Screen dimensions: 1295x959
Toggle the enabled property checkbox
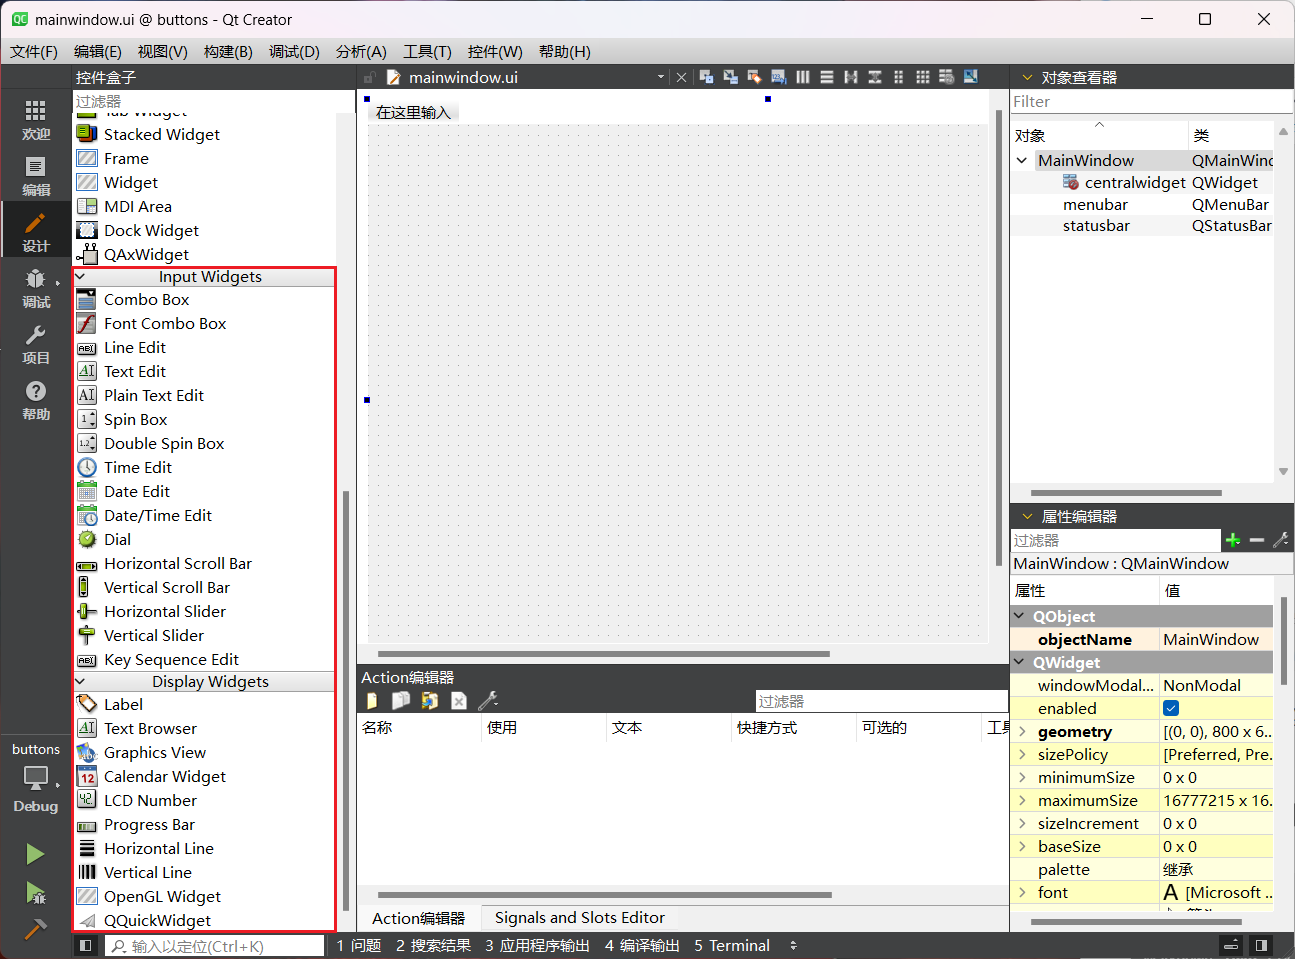(x=1171, y=708)
